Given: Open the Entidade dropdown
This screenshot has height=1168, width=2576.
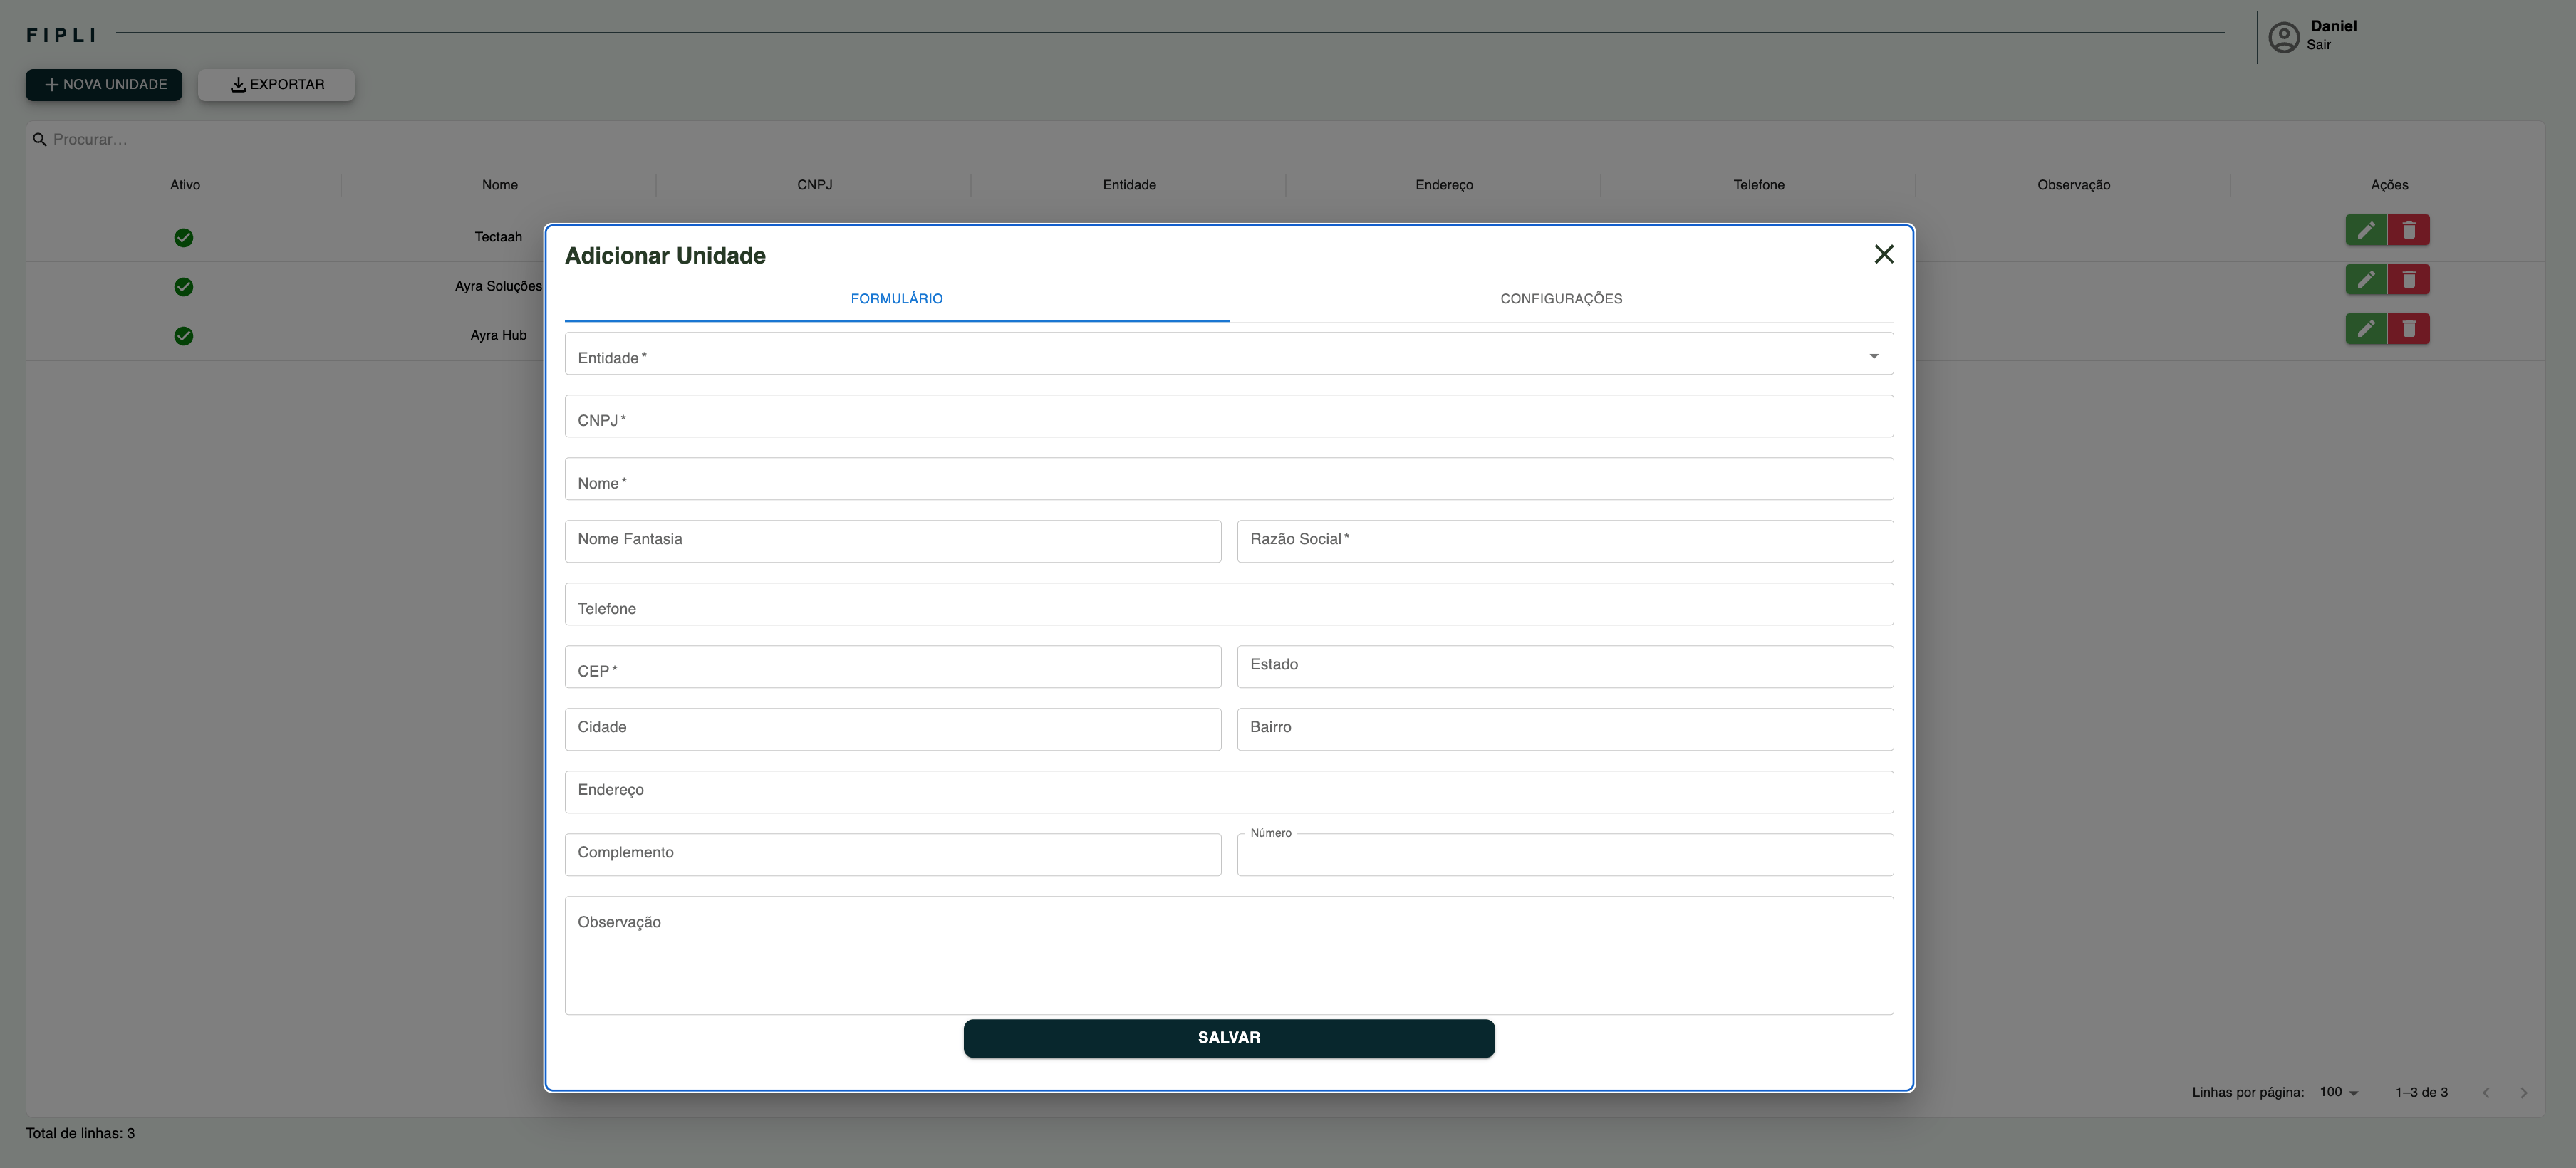Looking at the screenshot, I should tap(1228, 355).
